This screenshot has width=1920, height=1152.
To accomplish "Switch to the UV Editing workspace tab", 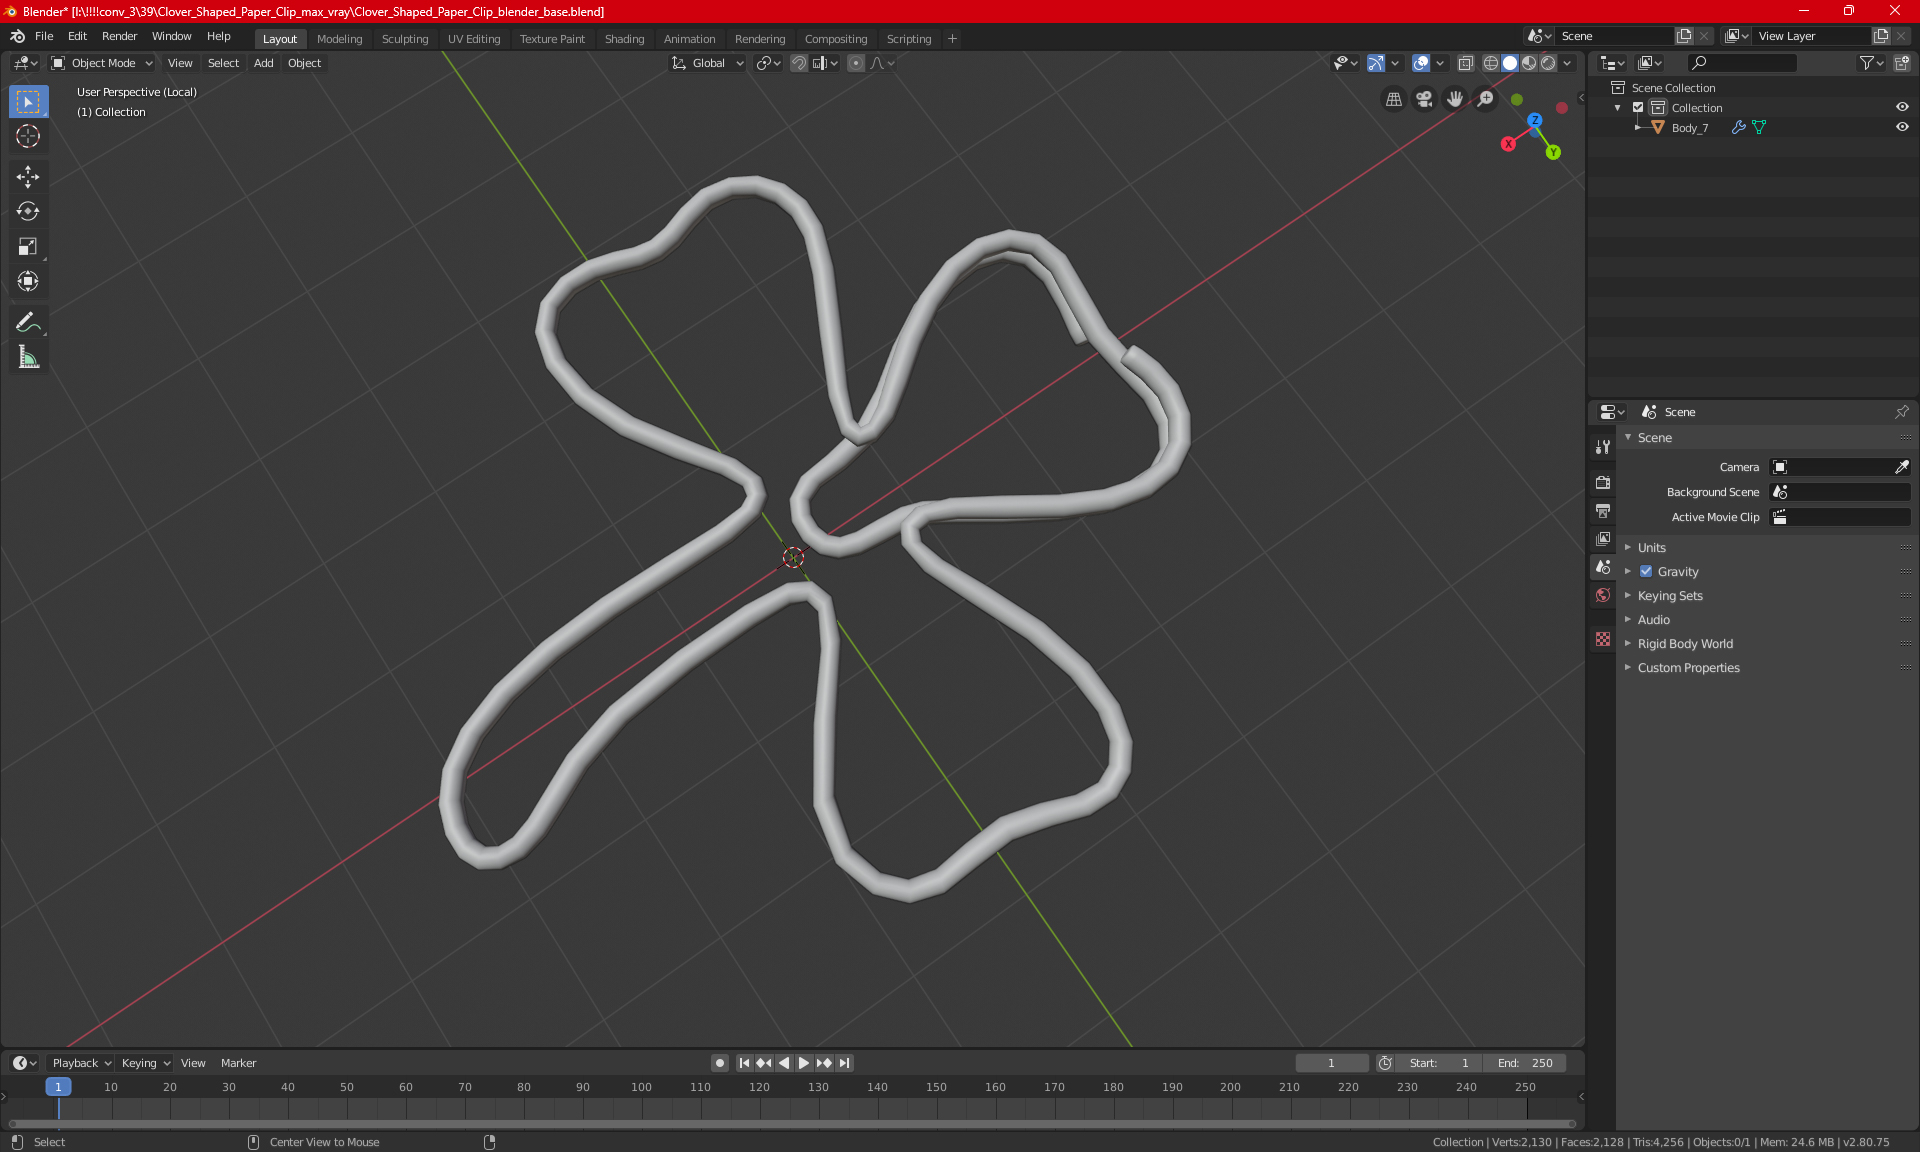I will pos(474,39).
